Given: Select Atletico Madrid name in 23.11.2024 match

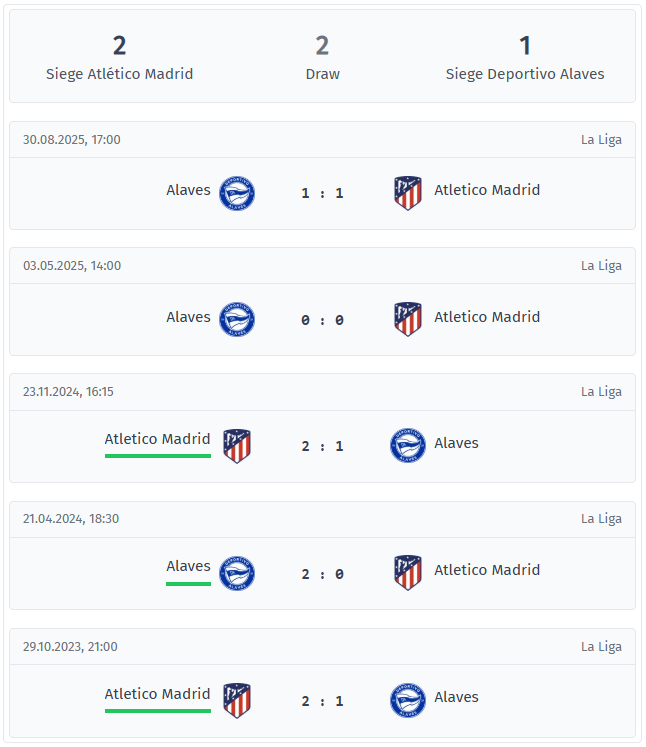Looking at the screenshot, I should coord(157,439).
